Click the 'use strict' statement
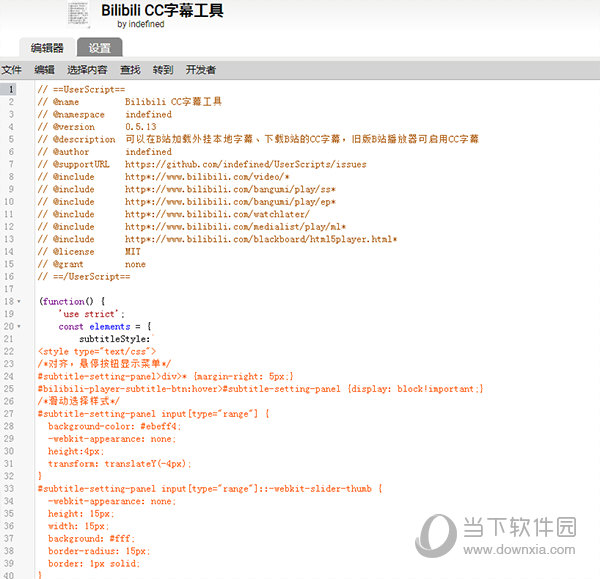Screen dimensions: 600x579 91,314
